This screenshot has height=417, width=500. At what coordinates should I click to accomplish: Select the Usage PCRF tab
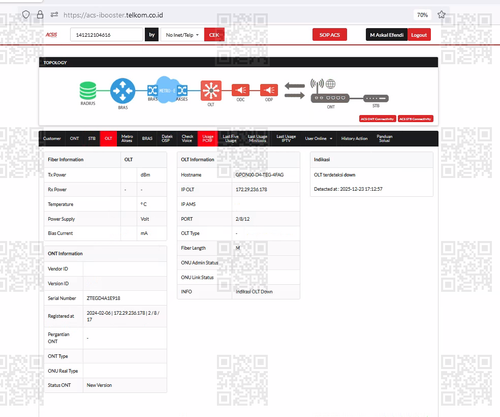pyautogui.click(x=208, y=138)
